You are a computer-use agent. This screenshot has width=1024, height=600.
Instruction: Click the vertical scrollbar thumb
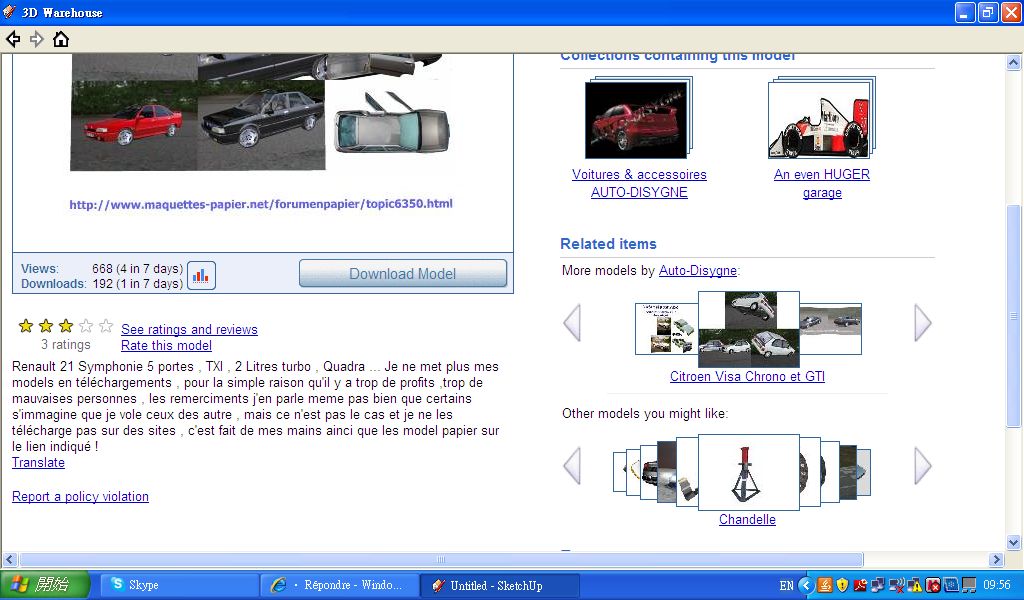(1013, 316)
